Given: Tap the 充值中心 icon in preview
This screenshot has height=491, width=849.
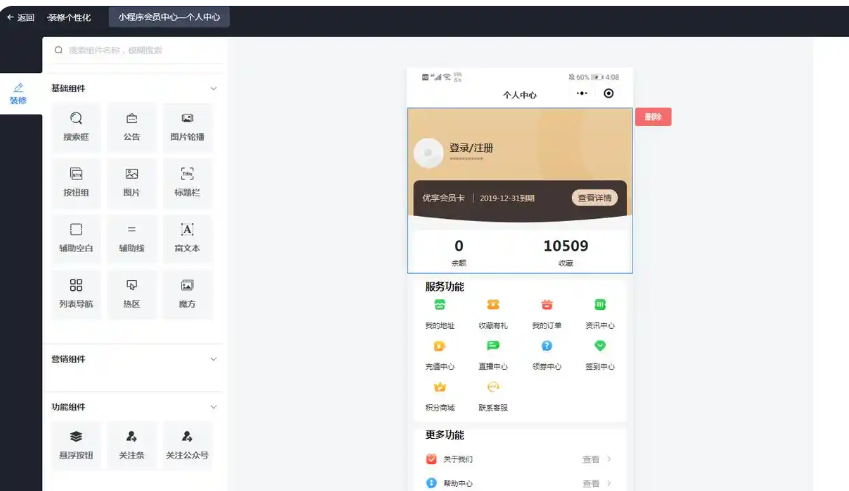Looking at the screenshot, I should (x=440, y=346).
